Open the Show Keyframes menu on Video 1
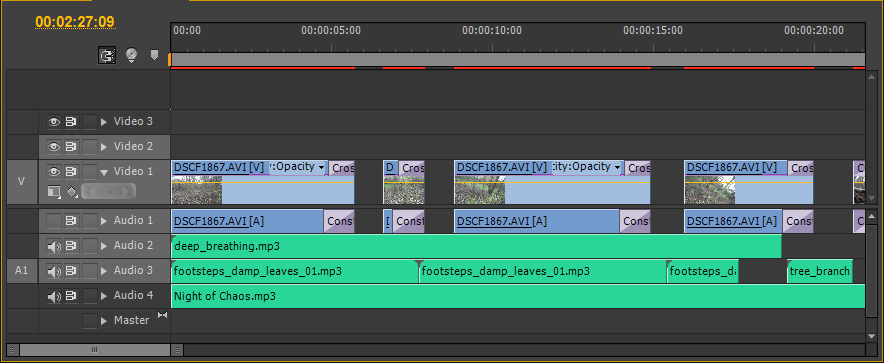The width and height of the screenshot is (884, 363). (72, 192)
